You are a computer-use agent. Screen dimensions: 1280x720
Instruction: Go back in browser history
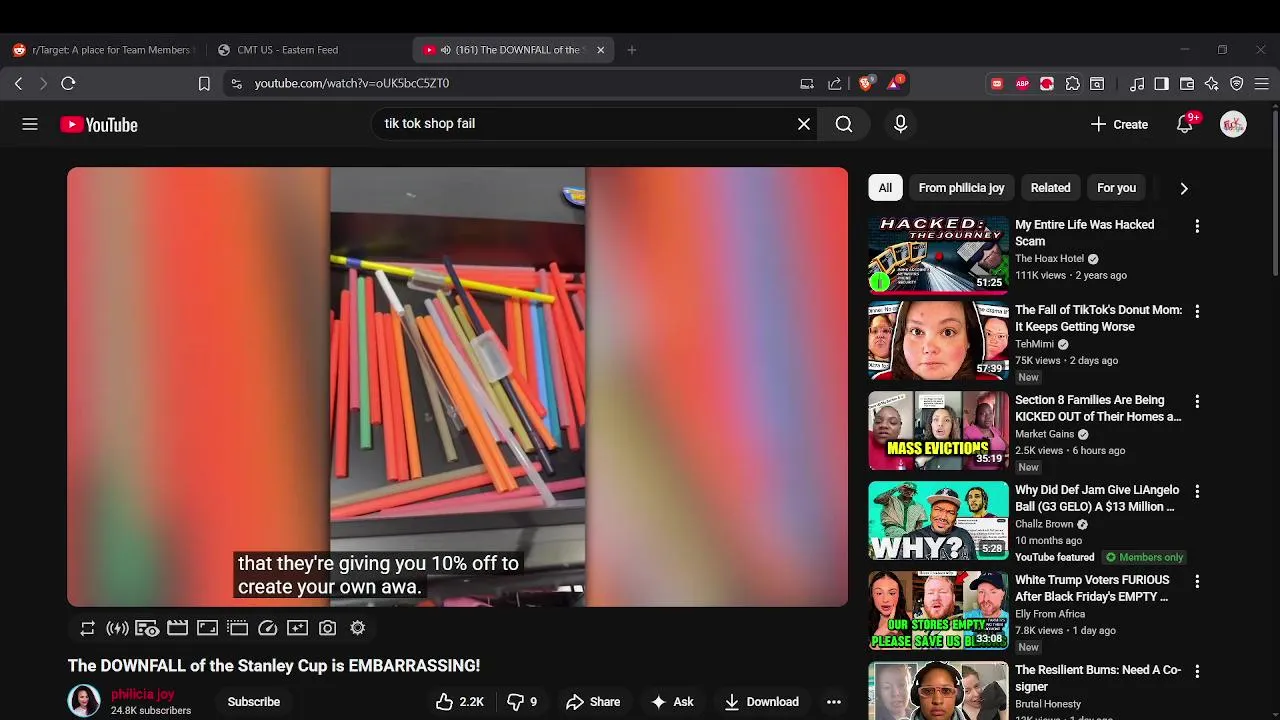coord(18,84)
